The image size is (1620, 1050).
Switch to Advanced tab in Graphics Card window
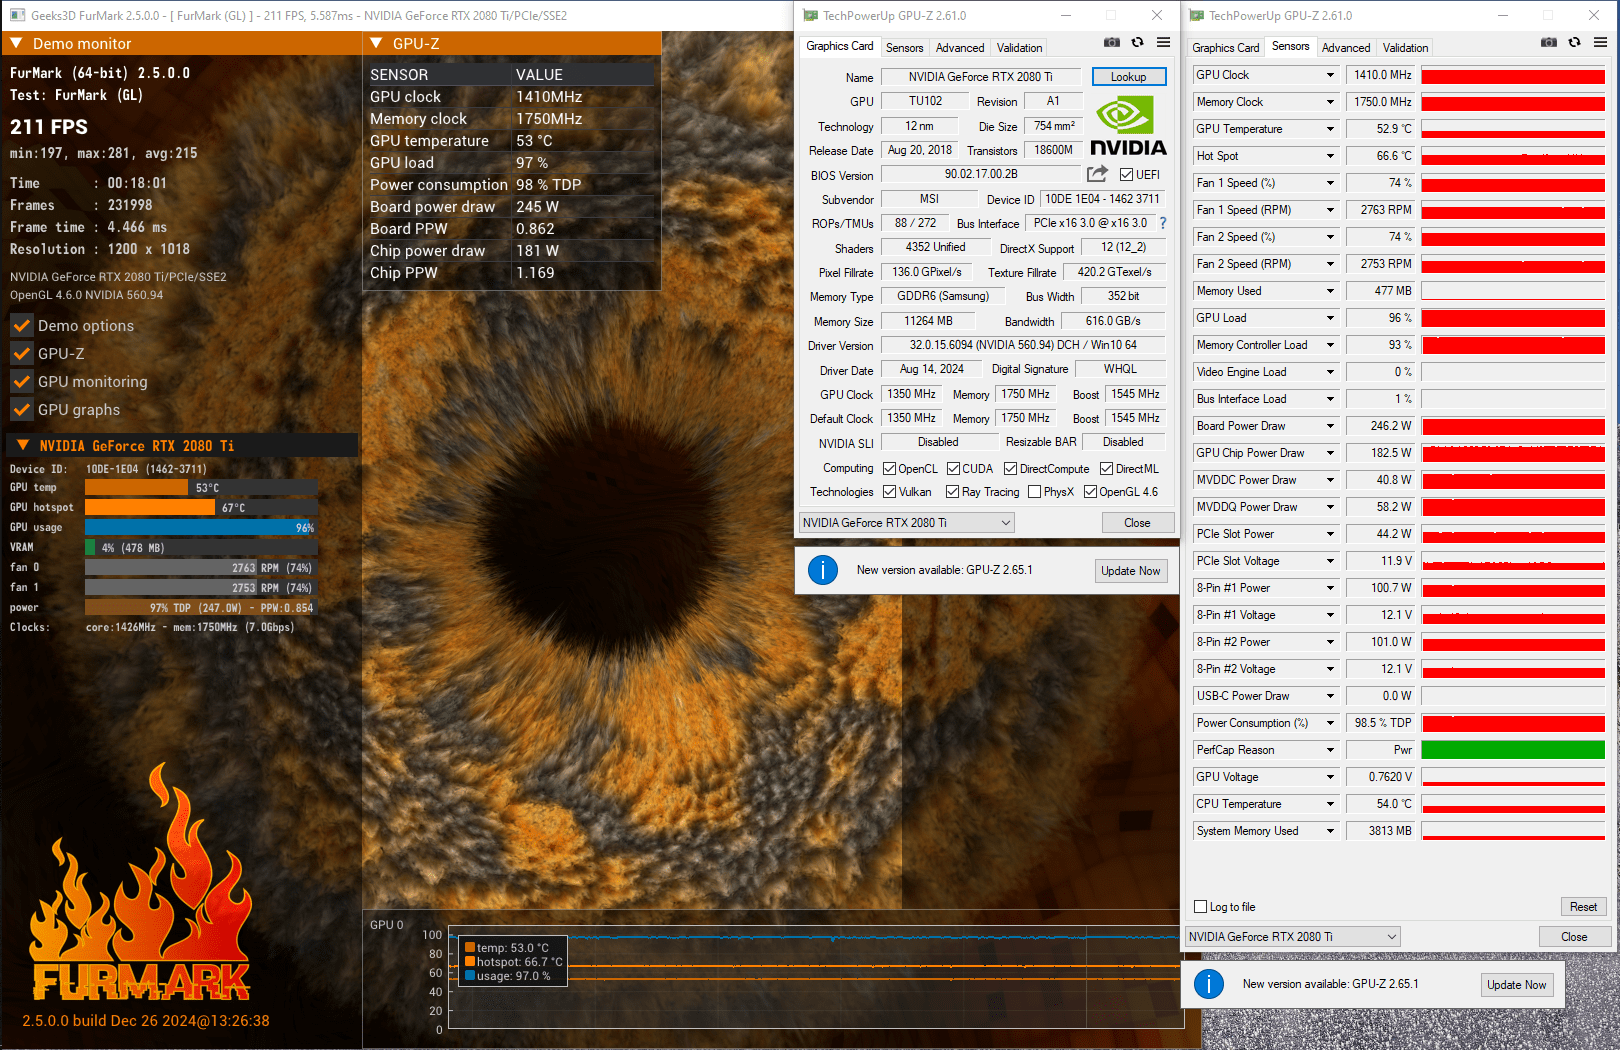960,48
